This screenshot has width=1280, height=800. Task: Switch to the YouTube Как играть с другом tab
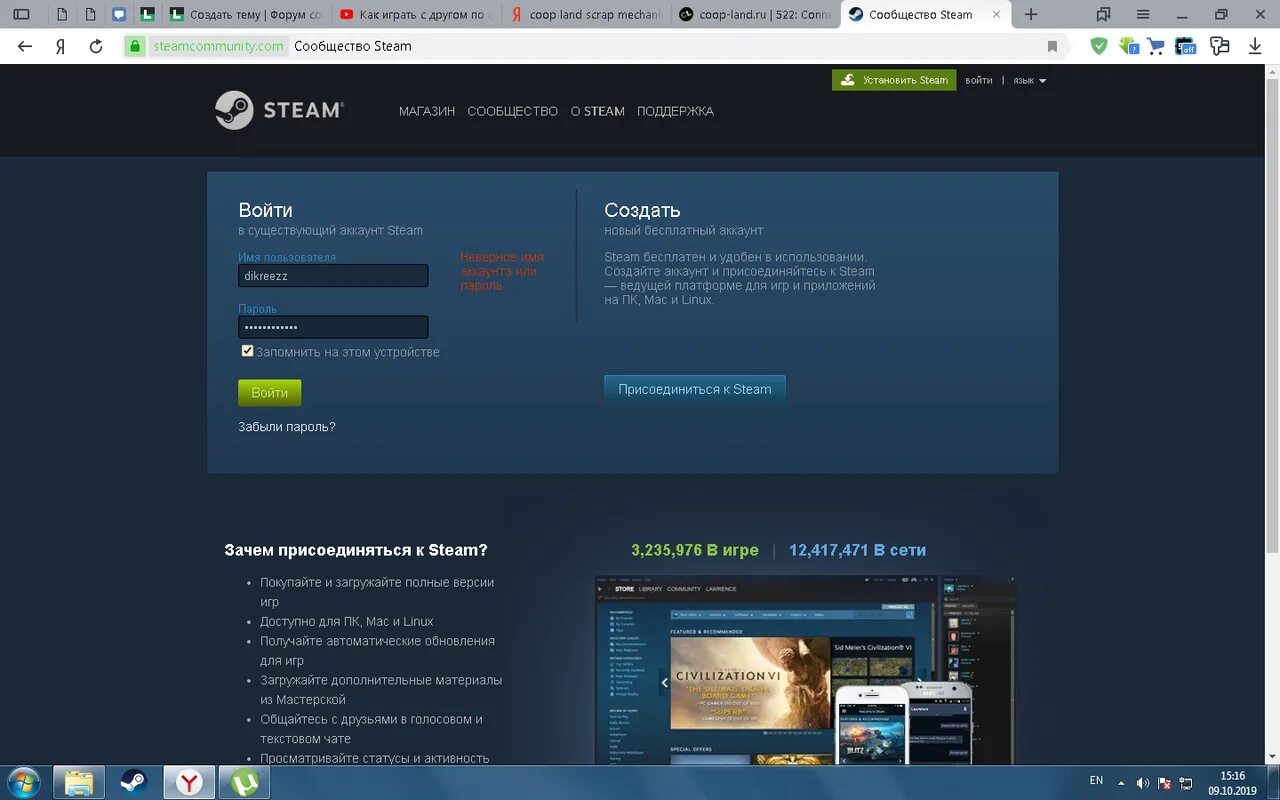pos(415,14)
